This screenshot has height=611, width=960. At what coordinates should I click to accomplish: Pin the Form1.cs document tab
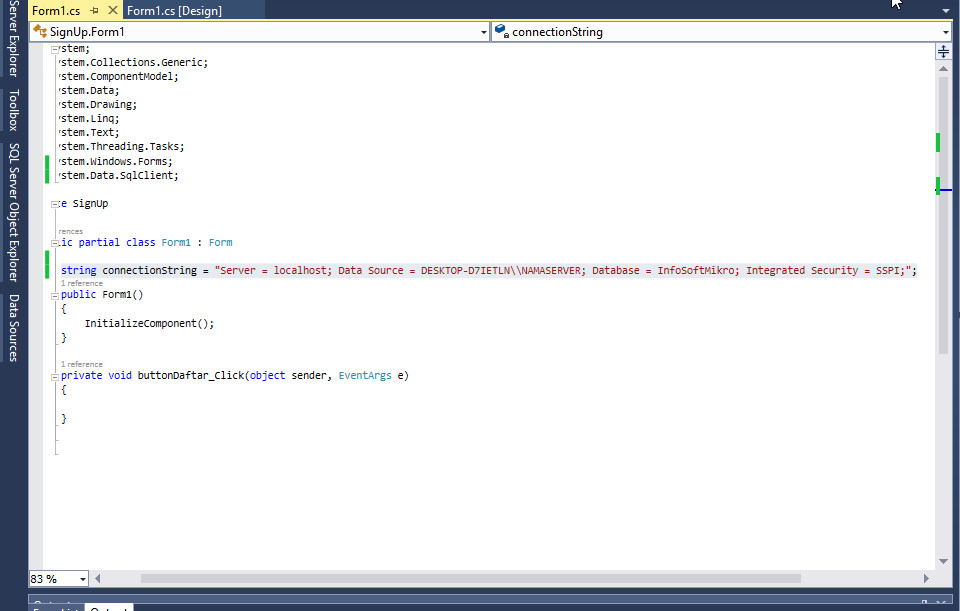94,9
